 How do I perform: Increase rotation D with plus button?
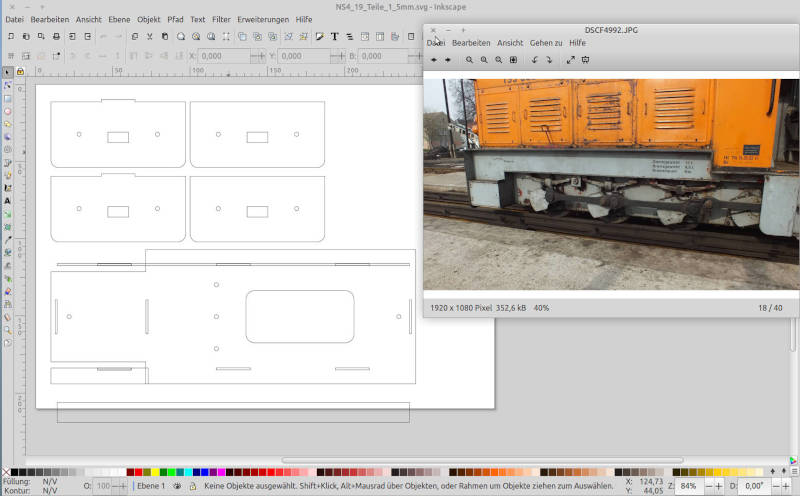786,486
